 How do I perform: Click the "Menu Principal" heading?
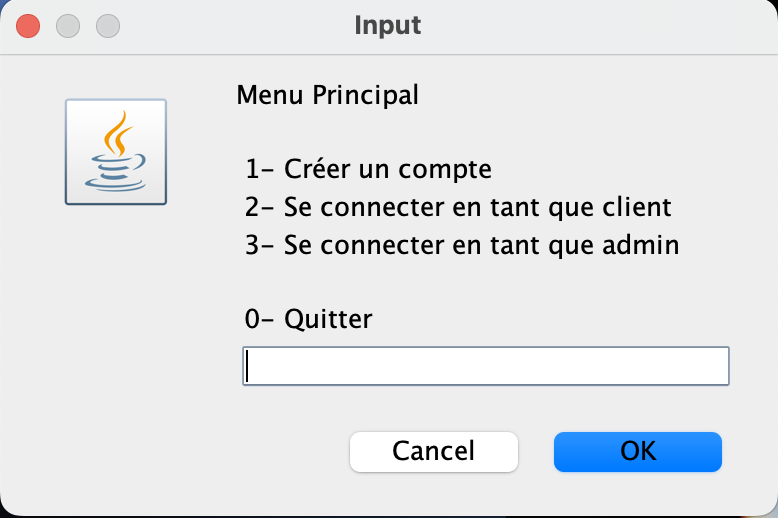(327, 96)
